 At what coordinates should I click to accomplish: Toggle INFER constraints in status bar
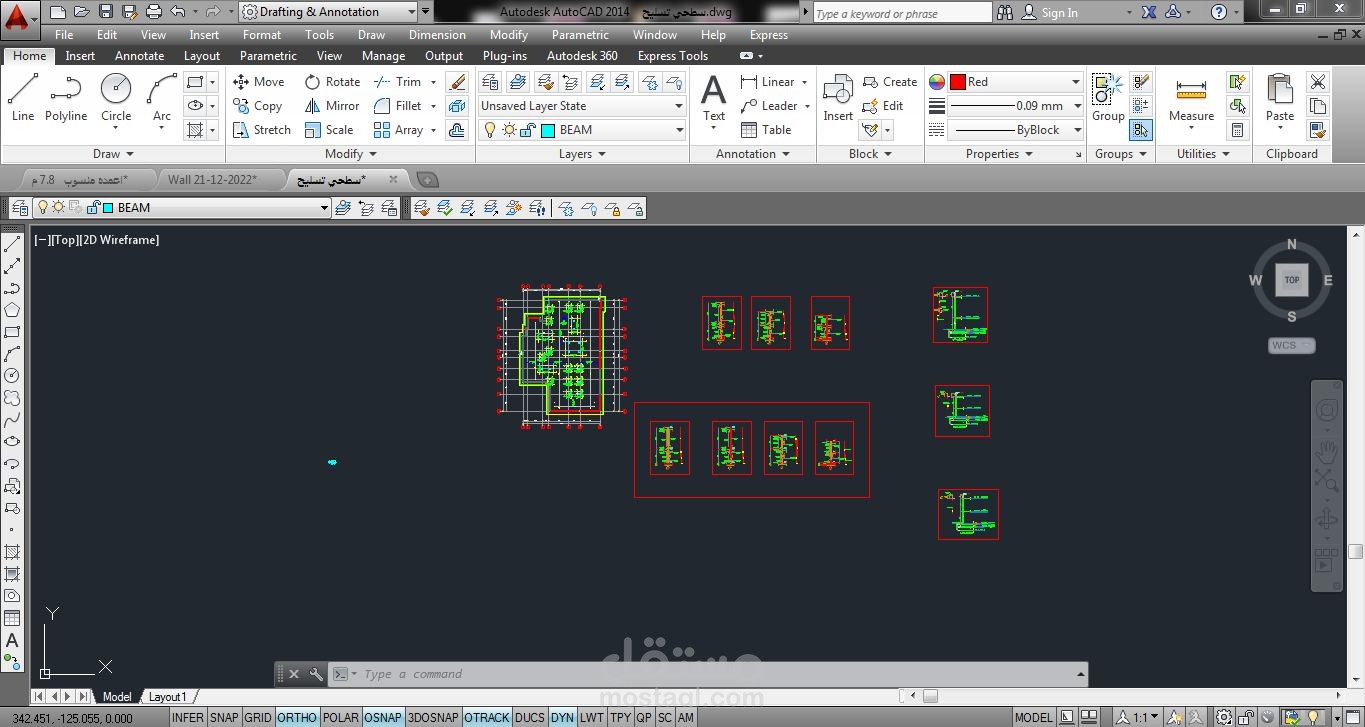point(188,717)
